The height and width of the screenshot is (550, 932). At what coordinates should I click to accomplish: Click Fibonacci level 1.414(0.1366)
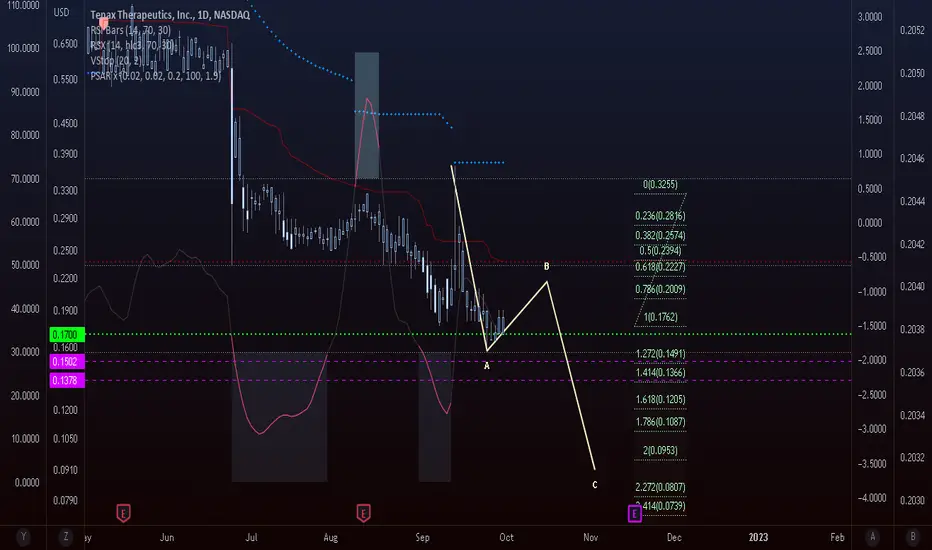[x=660, y=373]
